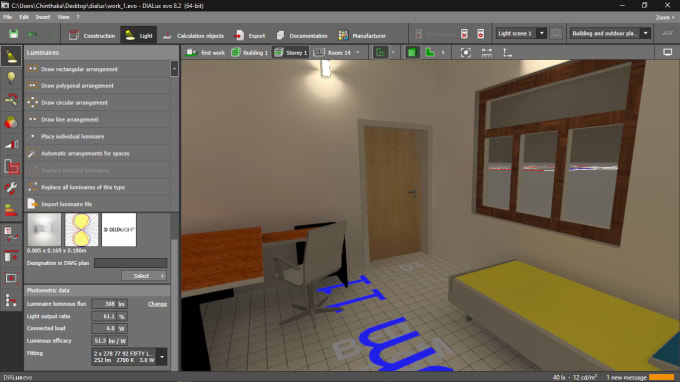
Task: Click the green save icon
Action: tap(13, 34)
